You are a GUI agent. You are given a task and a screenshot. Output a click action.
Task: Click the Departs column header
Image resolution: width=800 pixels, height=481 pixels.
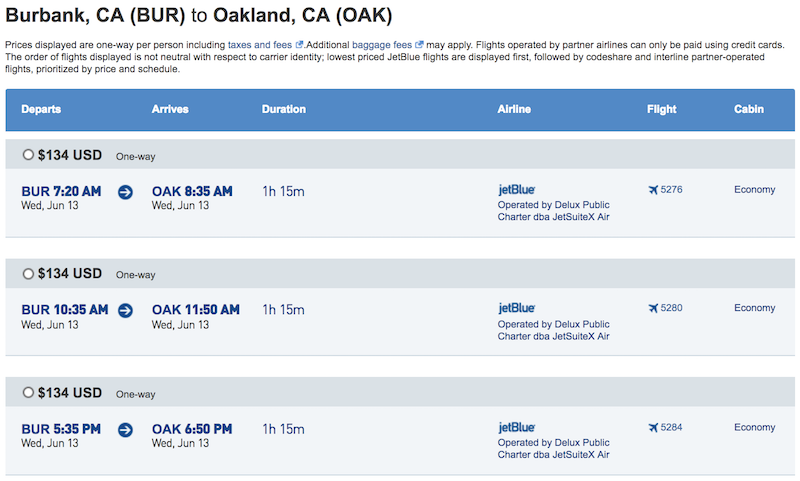click(x=41, y=109)
